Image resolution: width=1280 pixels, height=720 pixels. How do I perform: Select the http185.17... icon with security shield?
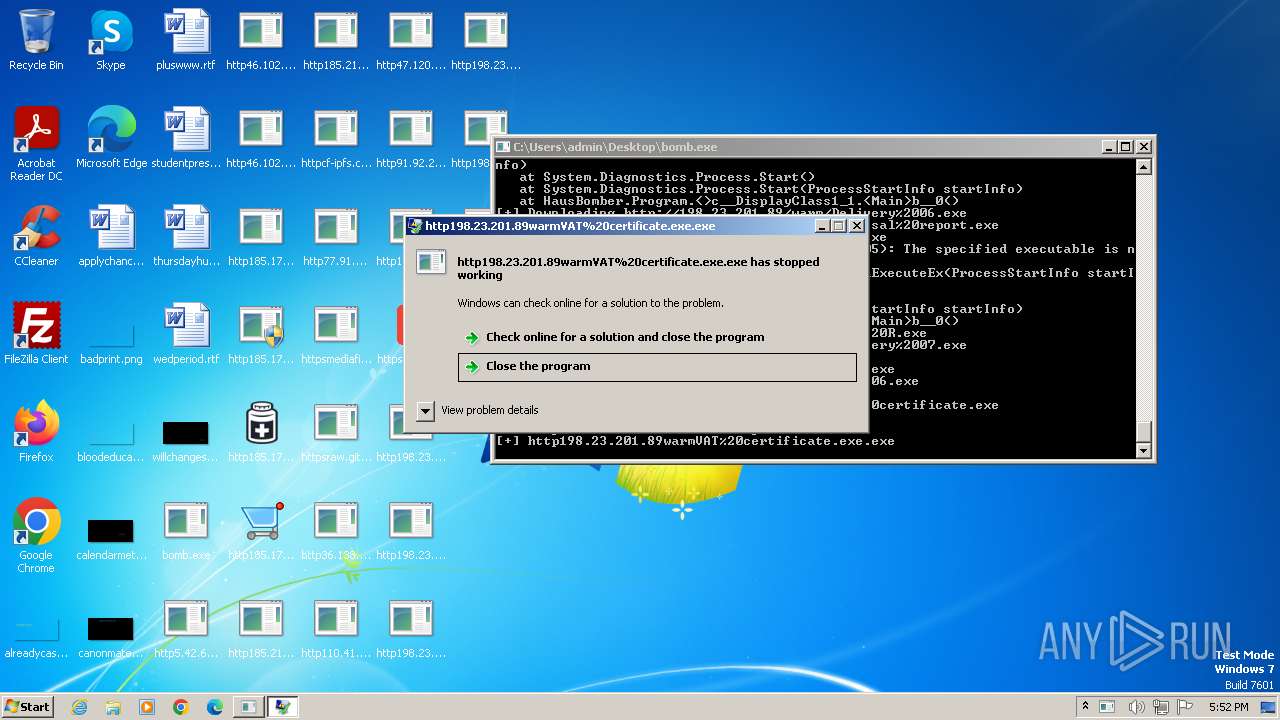click(261, 334)
